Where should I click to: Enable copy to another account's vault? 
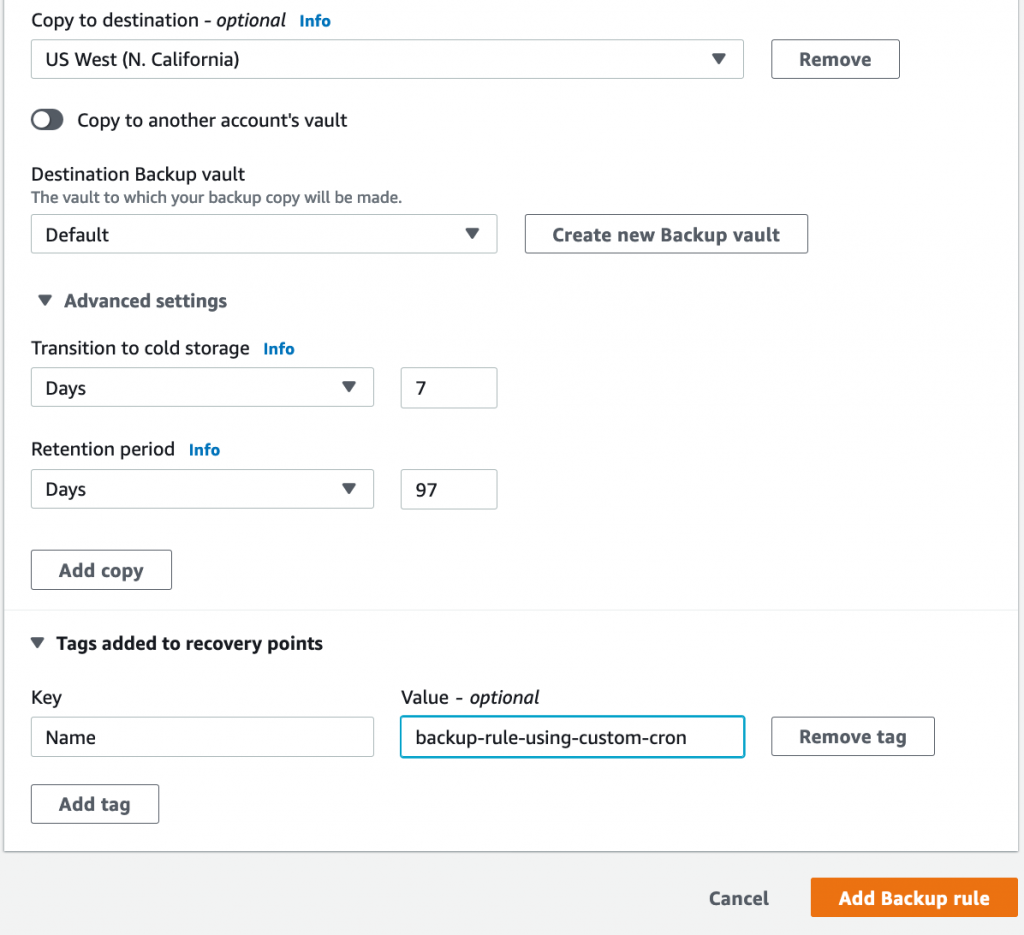click(47, 119)
